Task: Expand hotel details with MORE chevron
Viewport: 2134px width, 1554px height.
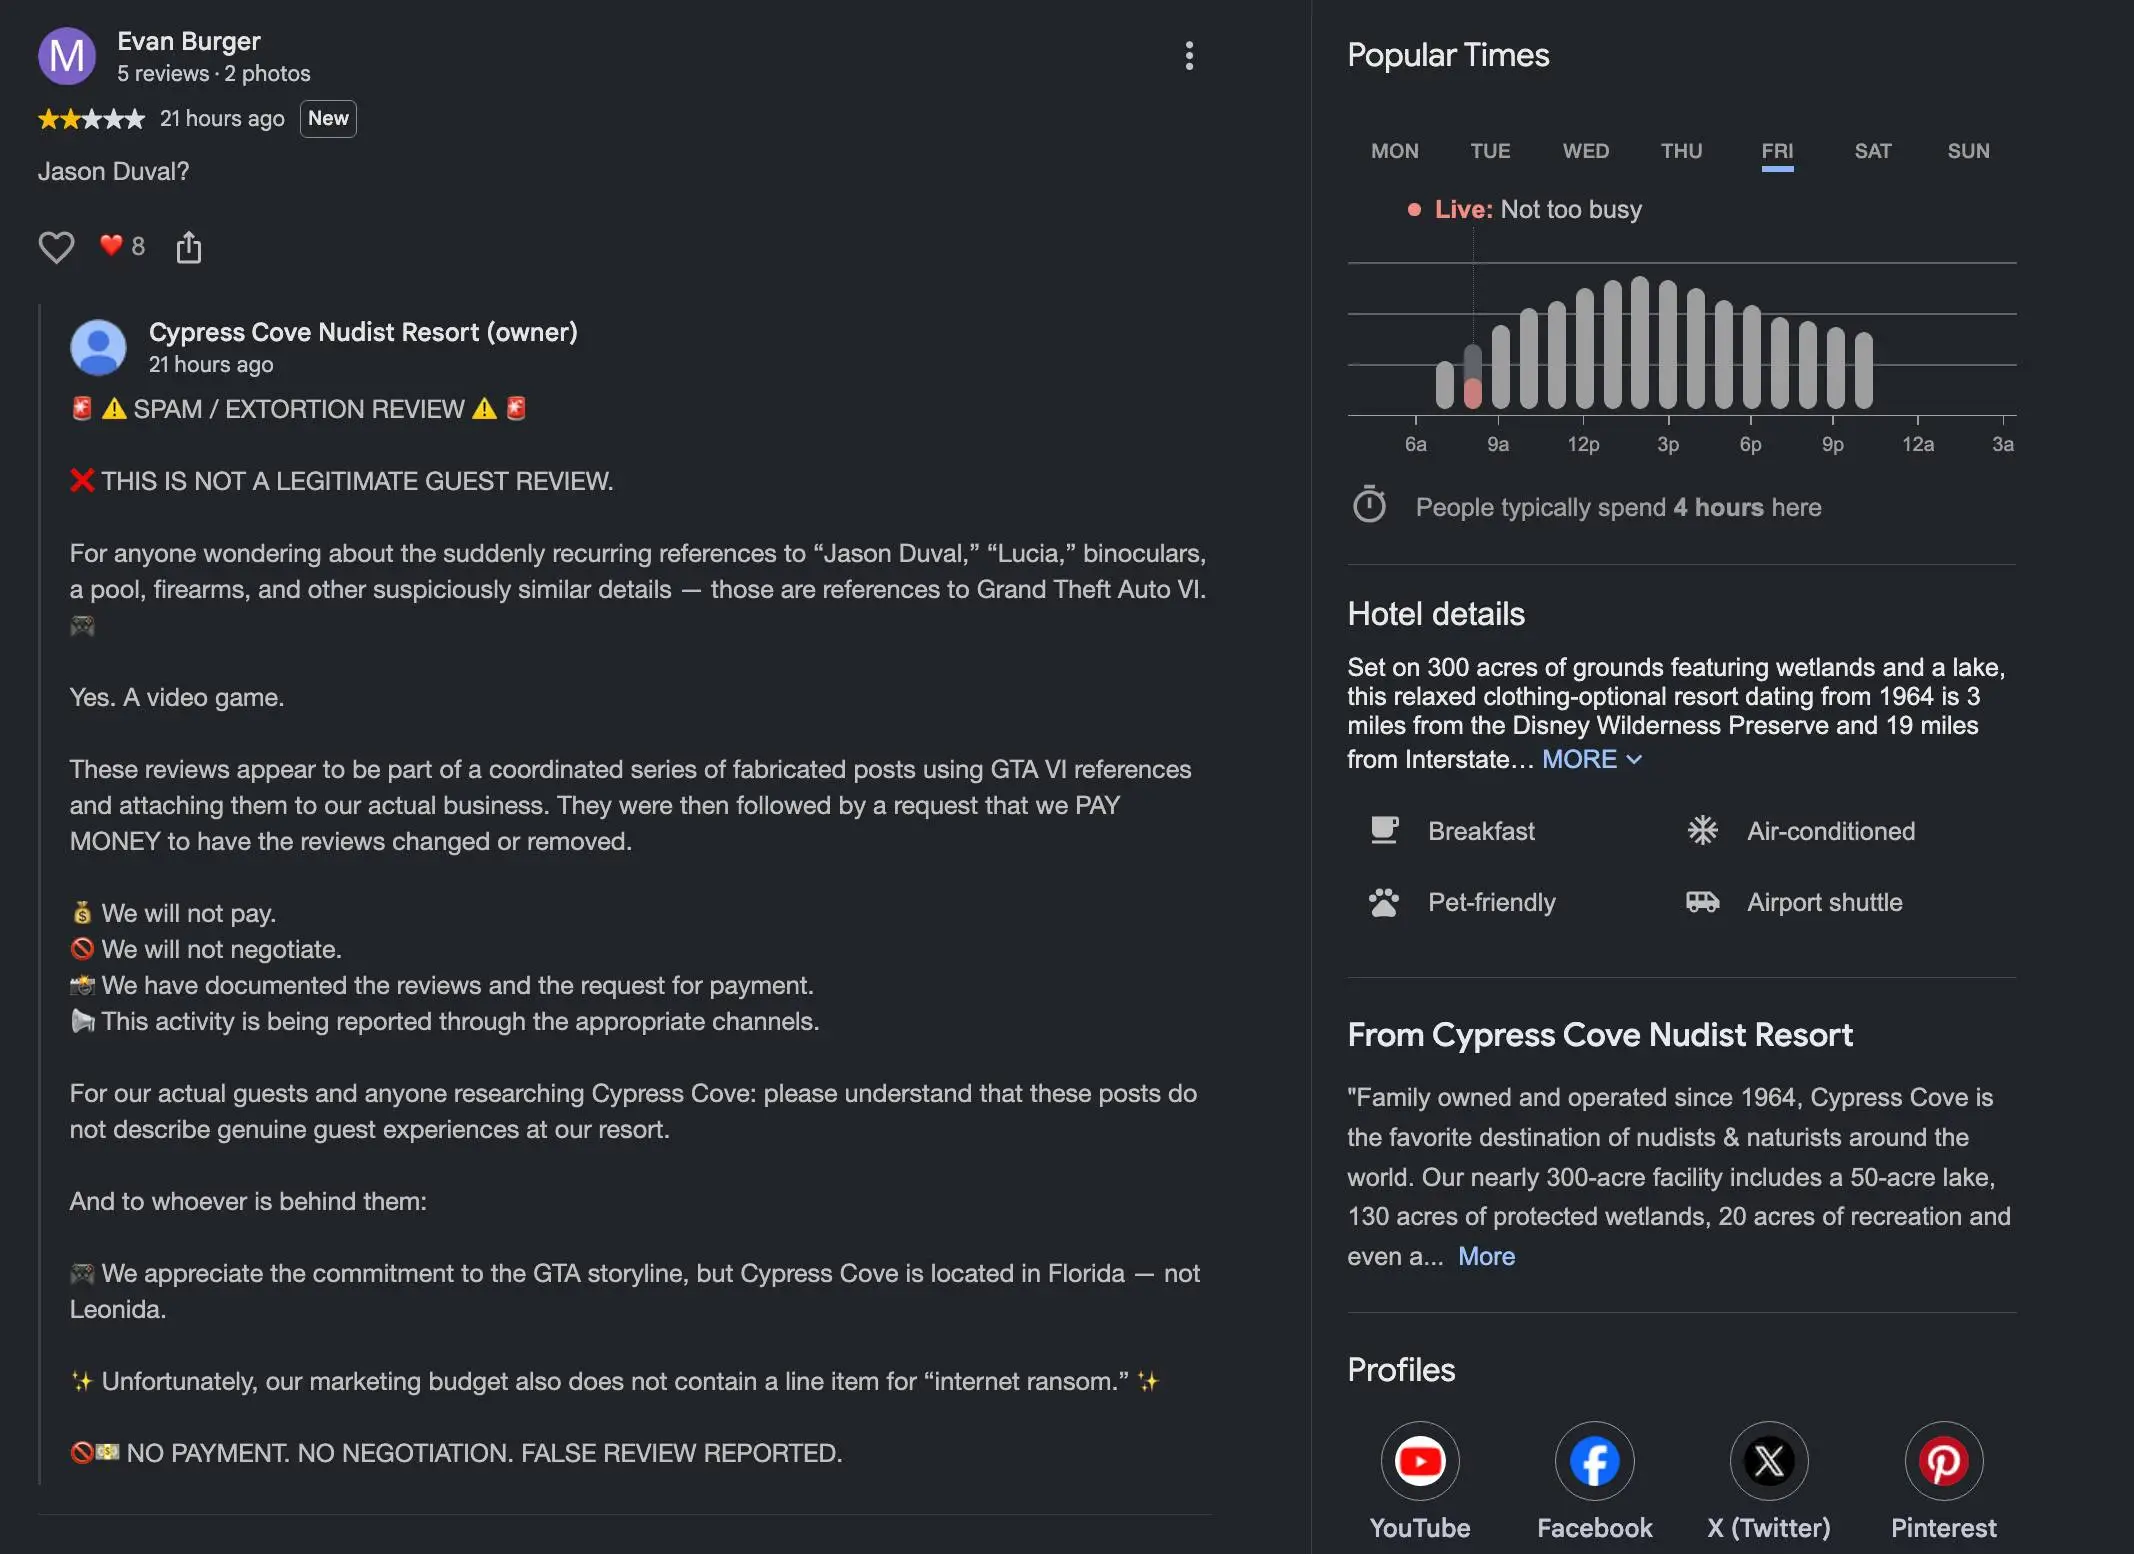Action: (1592, 759)
